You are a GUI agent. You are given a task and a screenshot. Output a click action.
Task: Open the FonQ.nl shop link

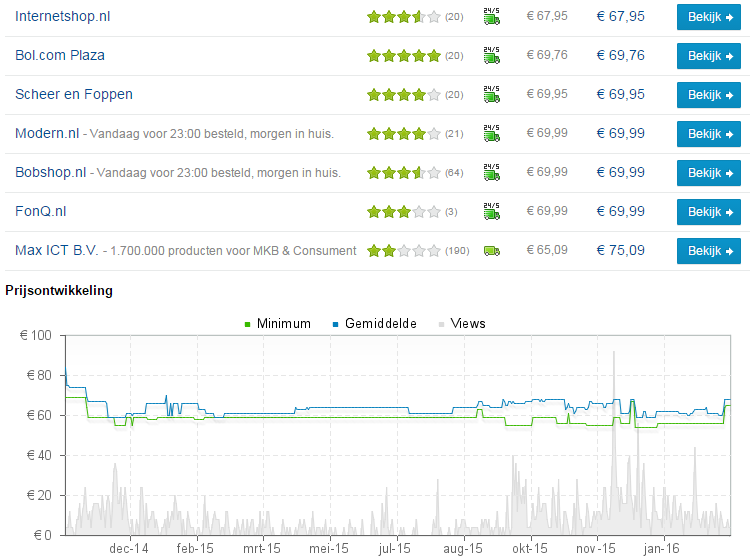(x=41, y=211)
